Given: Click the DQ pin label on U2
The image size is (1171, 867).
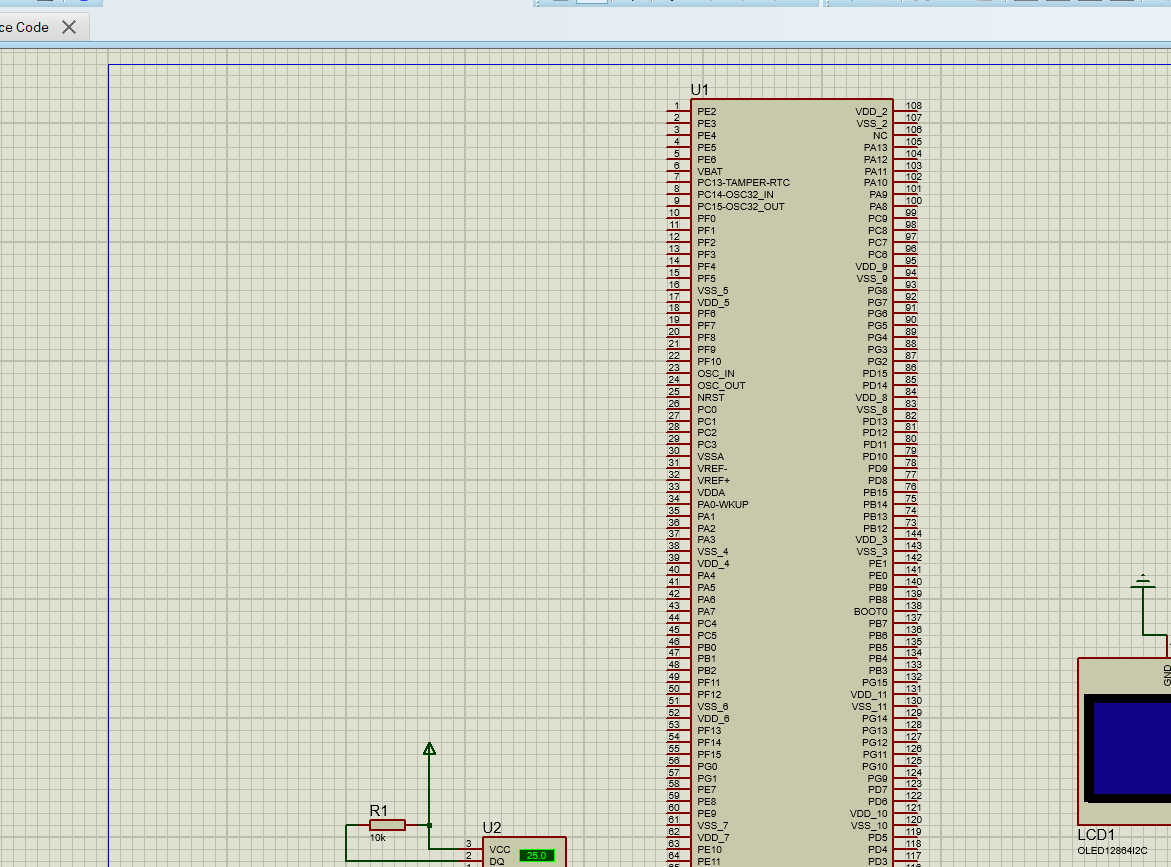Looking at the screenshot, I should pos(497,862).
